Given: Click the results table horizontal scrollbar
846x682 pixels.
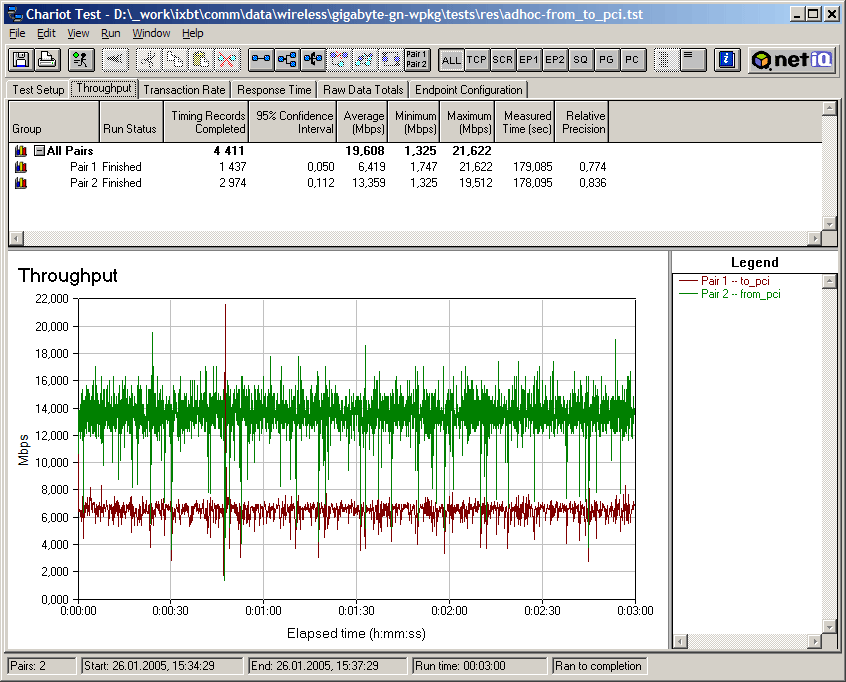Looking at the screenshot, I should [414, 238].
